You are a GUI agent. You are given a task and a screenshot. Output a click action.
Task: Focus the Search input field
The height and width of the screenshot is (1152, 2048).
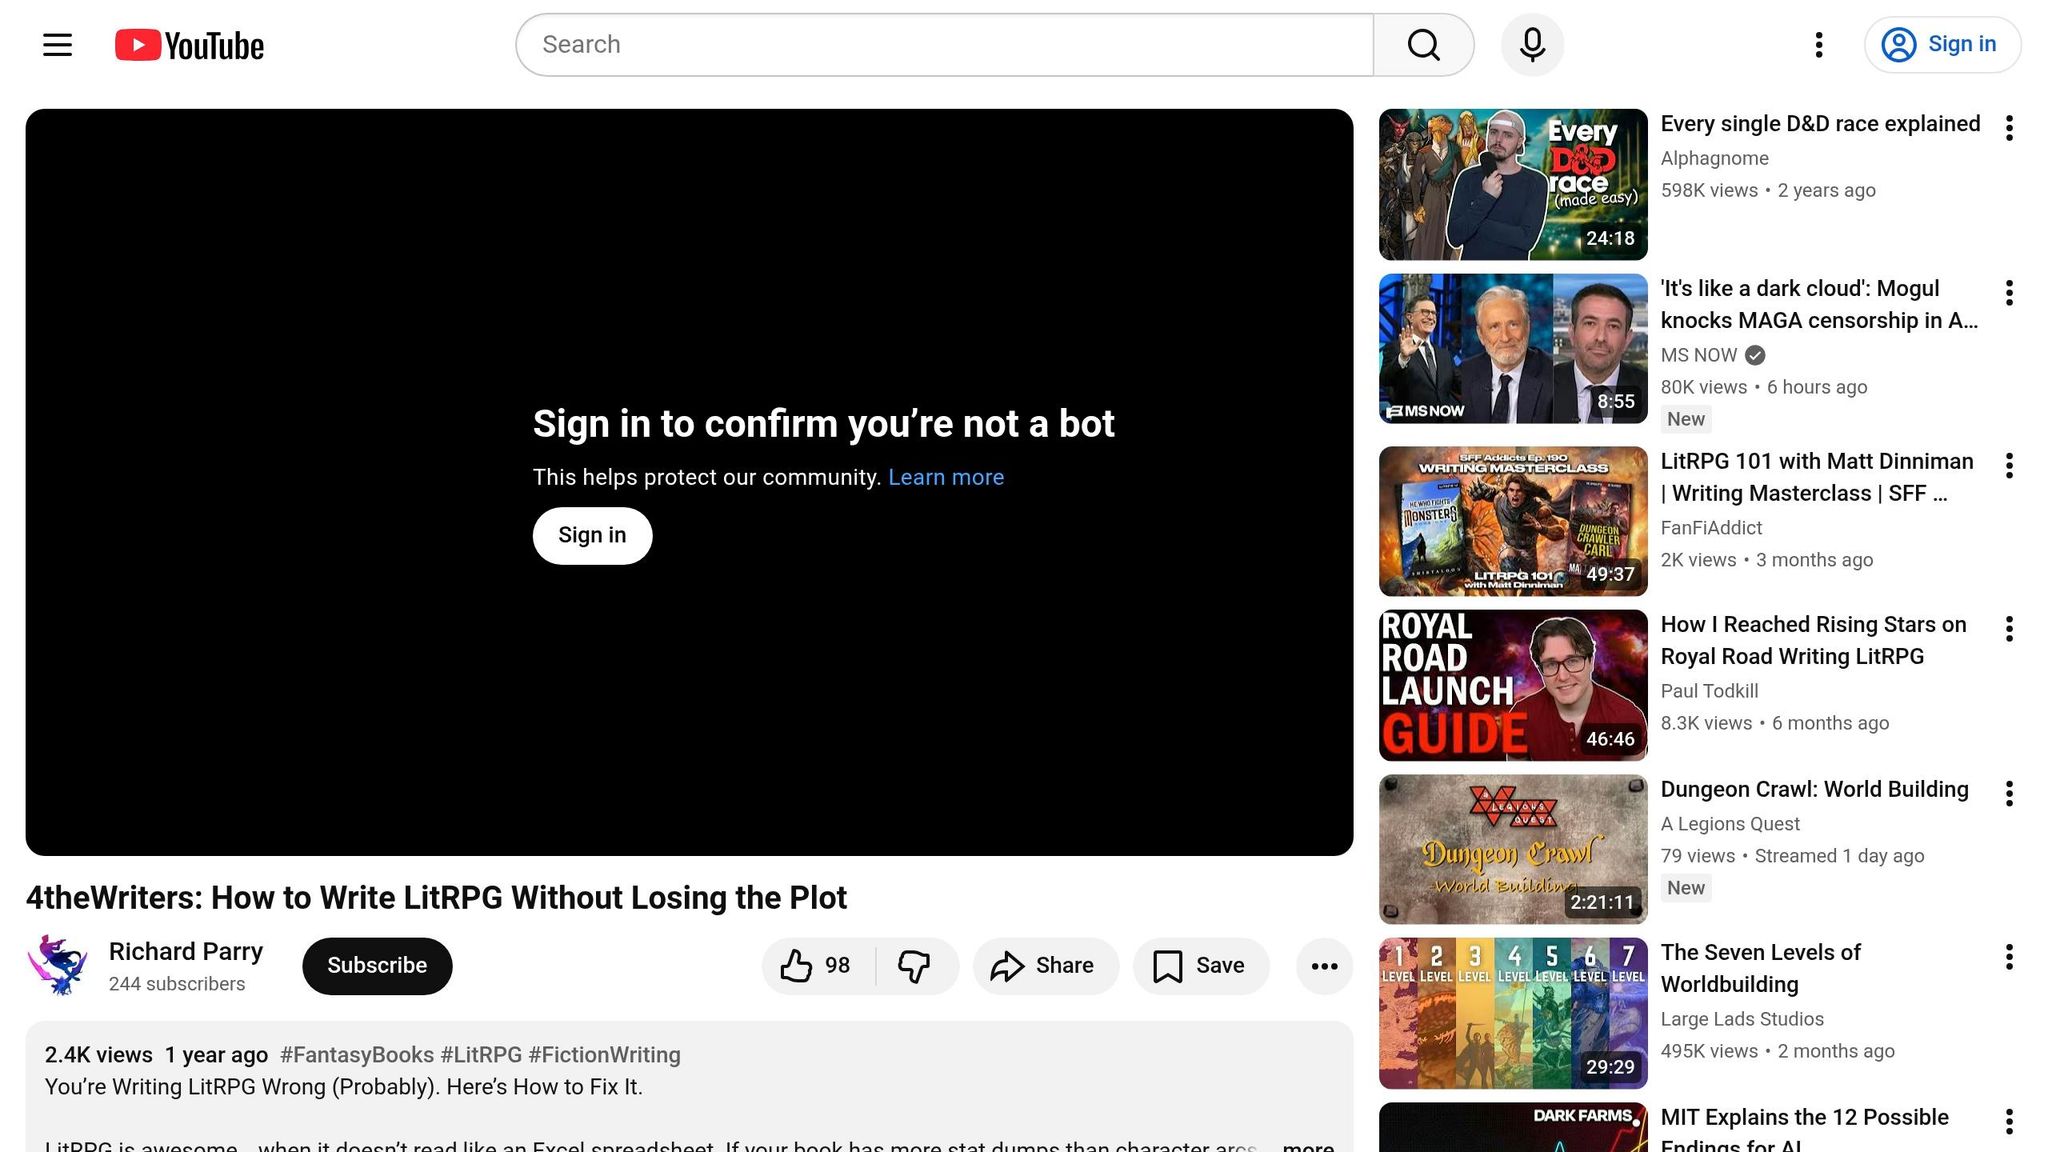click(945, 45)
